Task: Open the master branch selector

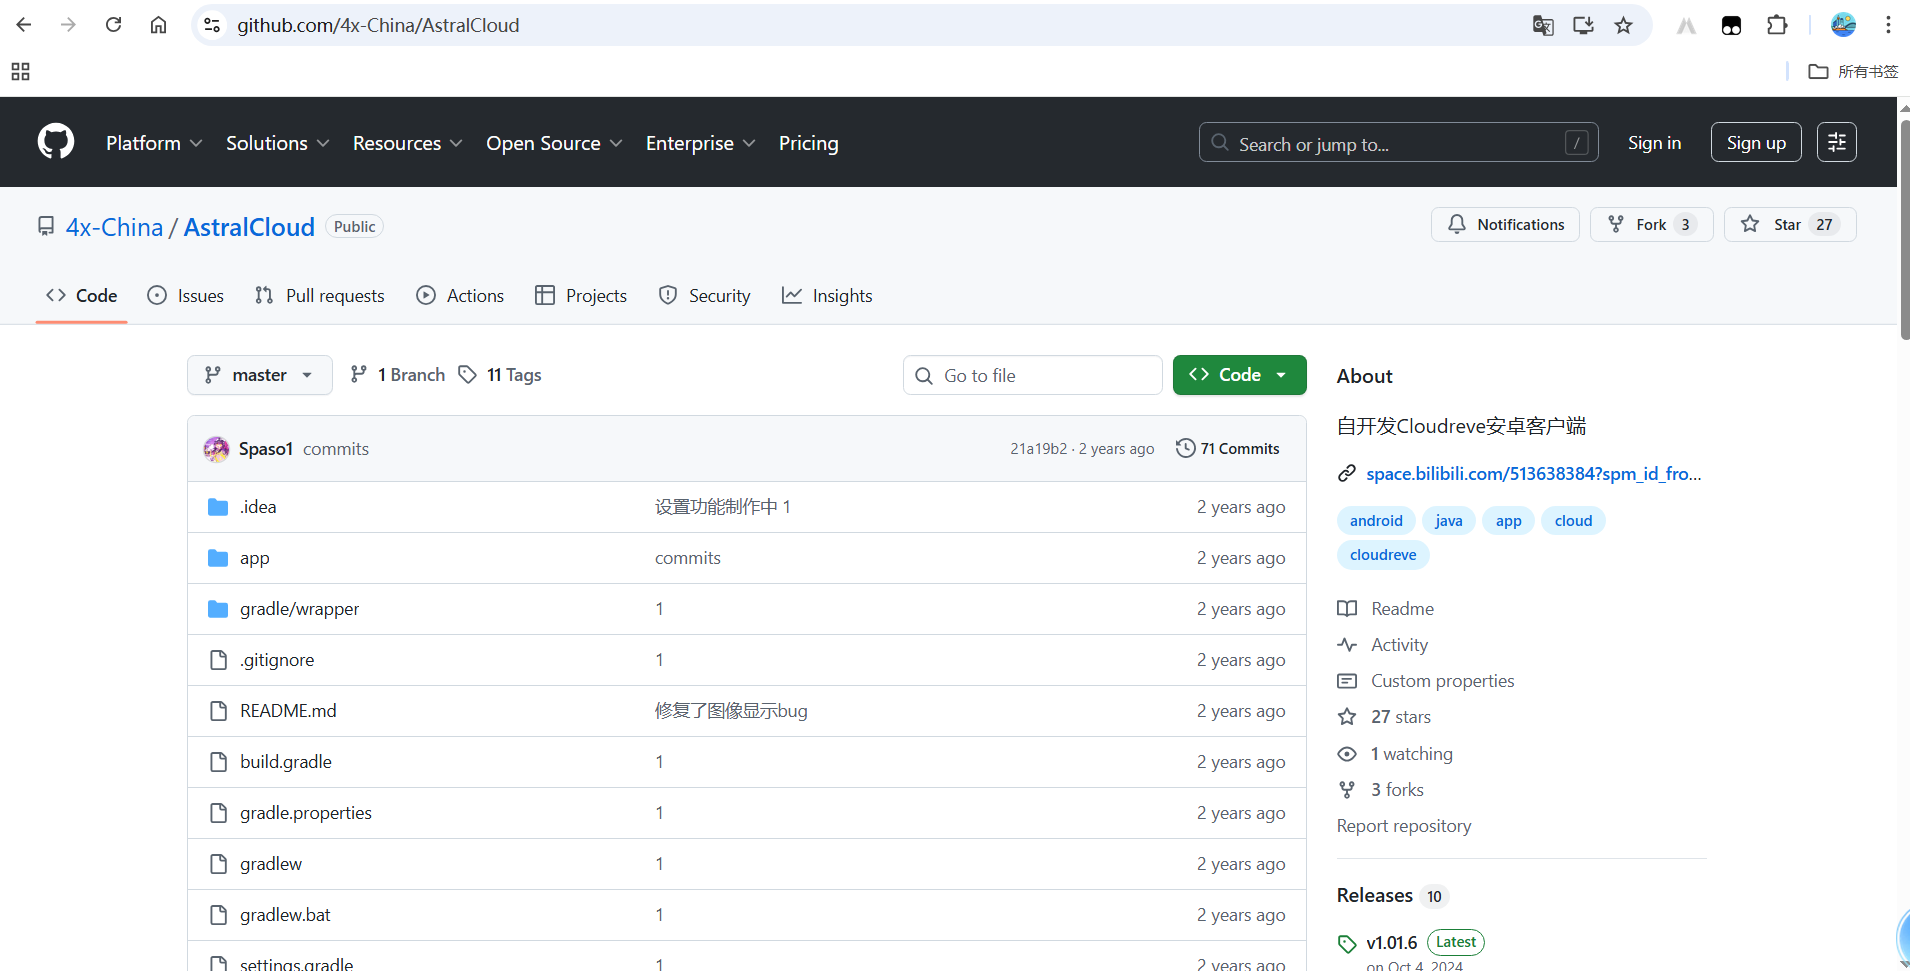Action: click(x=260, y=375)
